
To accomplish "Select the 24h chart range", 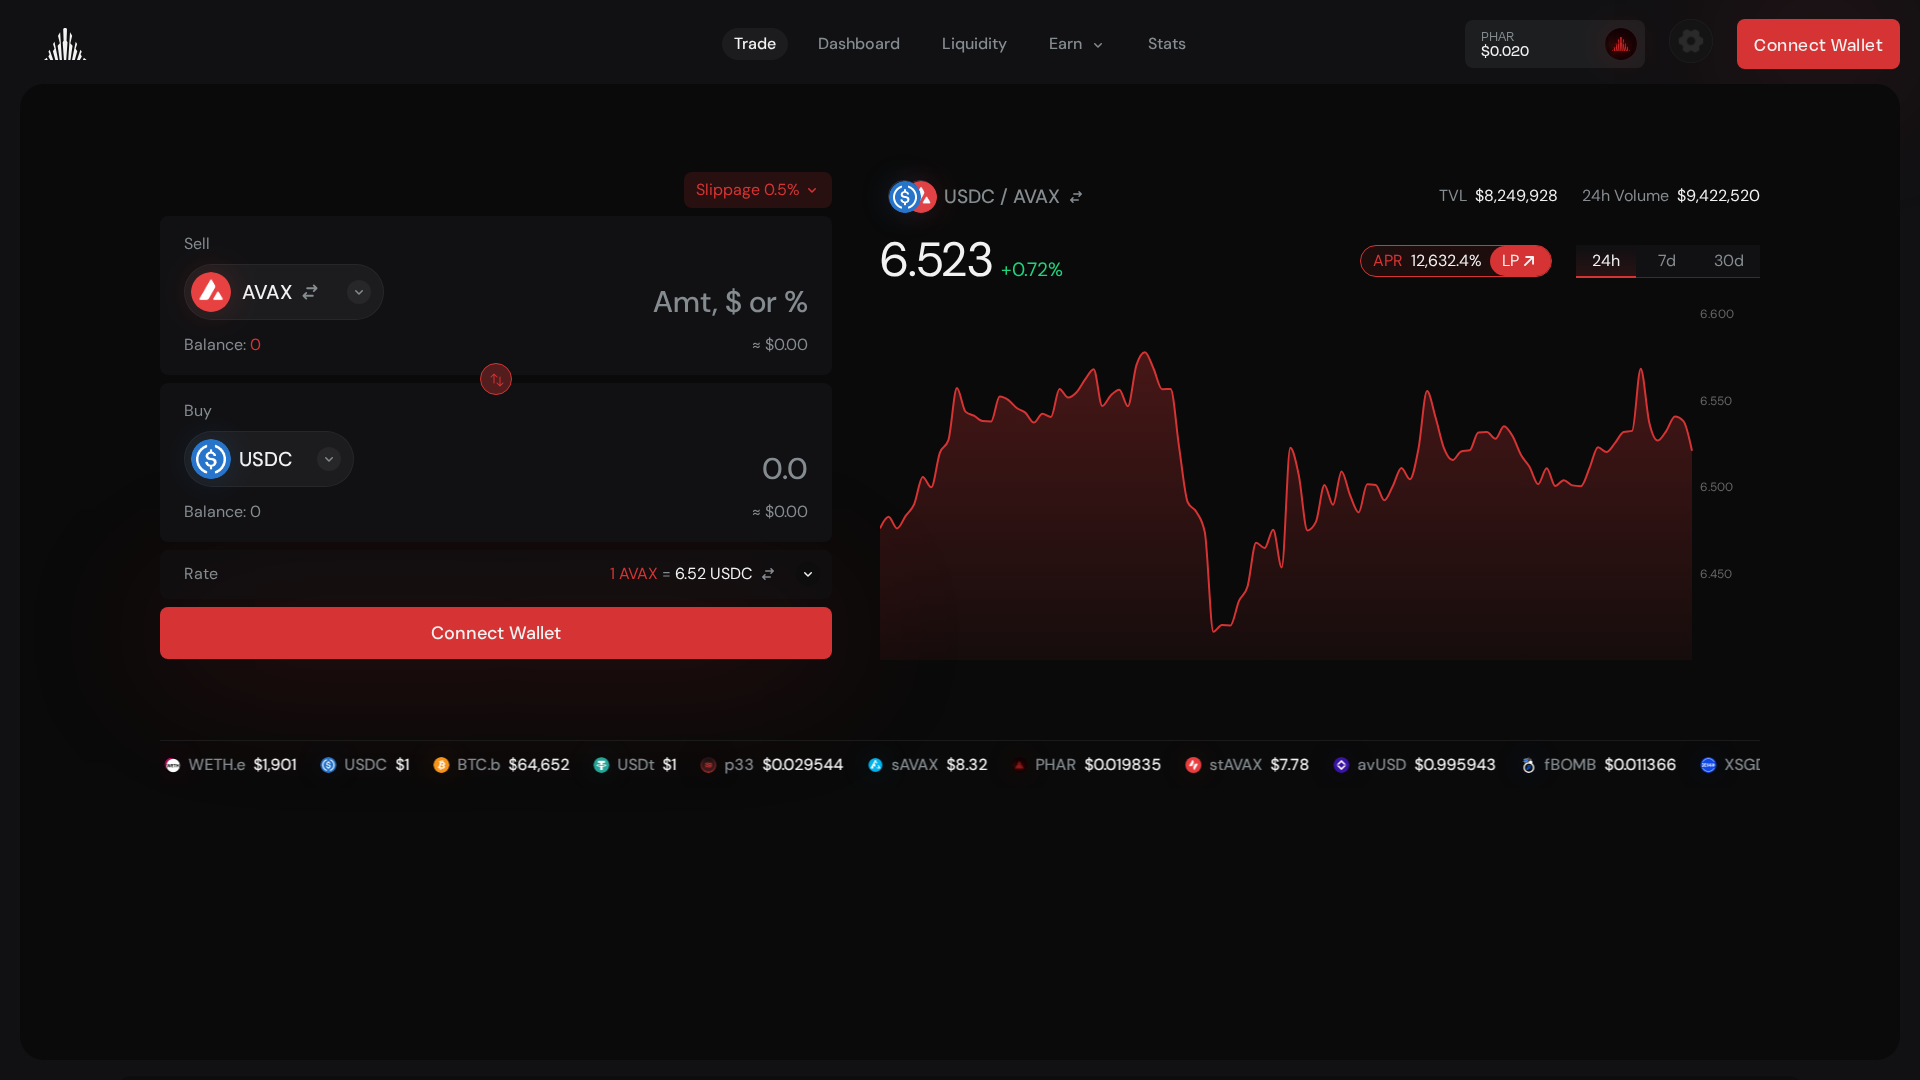I will (x=1606, y=261).
